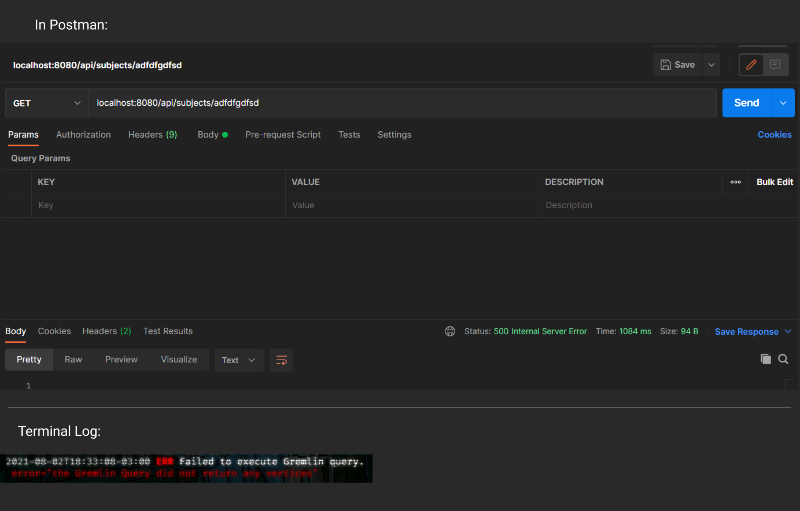Click the Key field in Query Params
800x511 pixels.
158,205
